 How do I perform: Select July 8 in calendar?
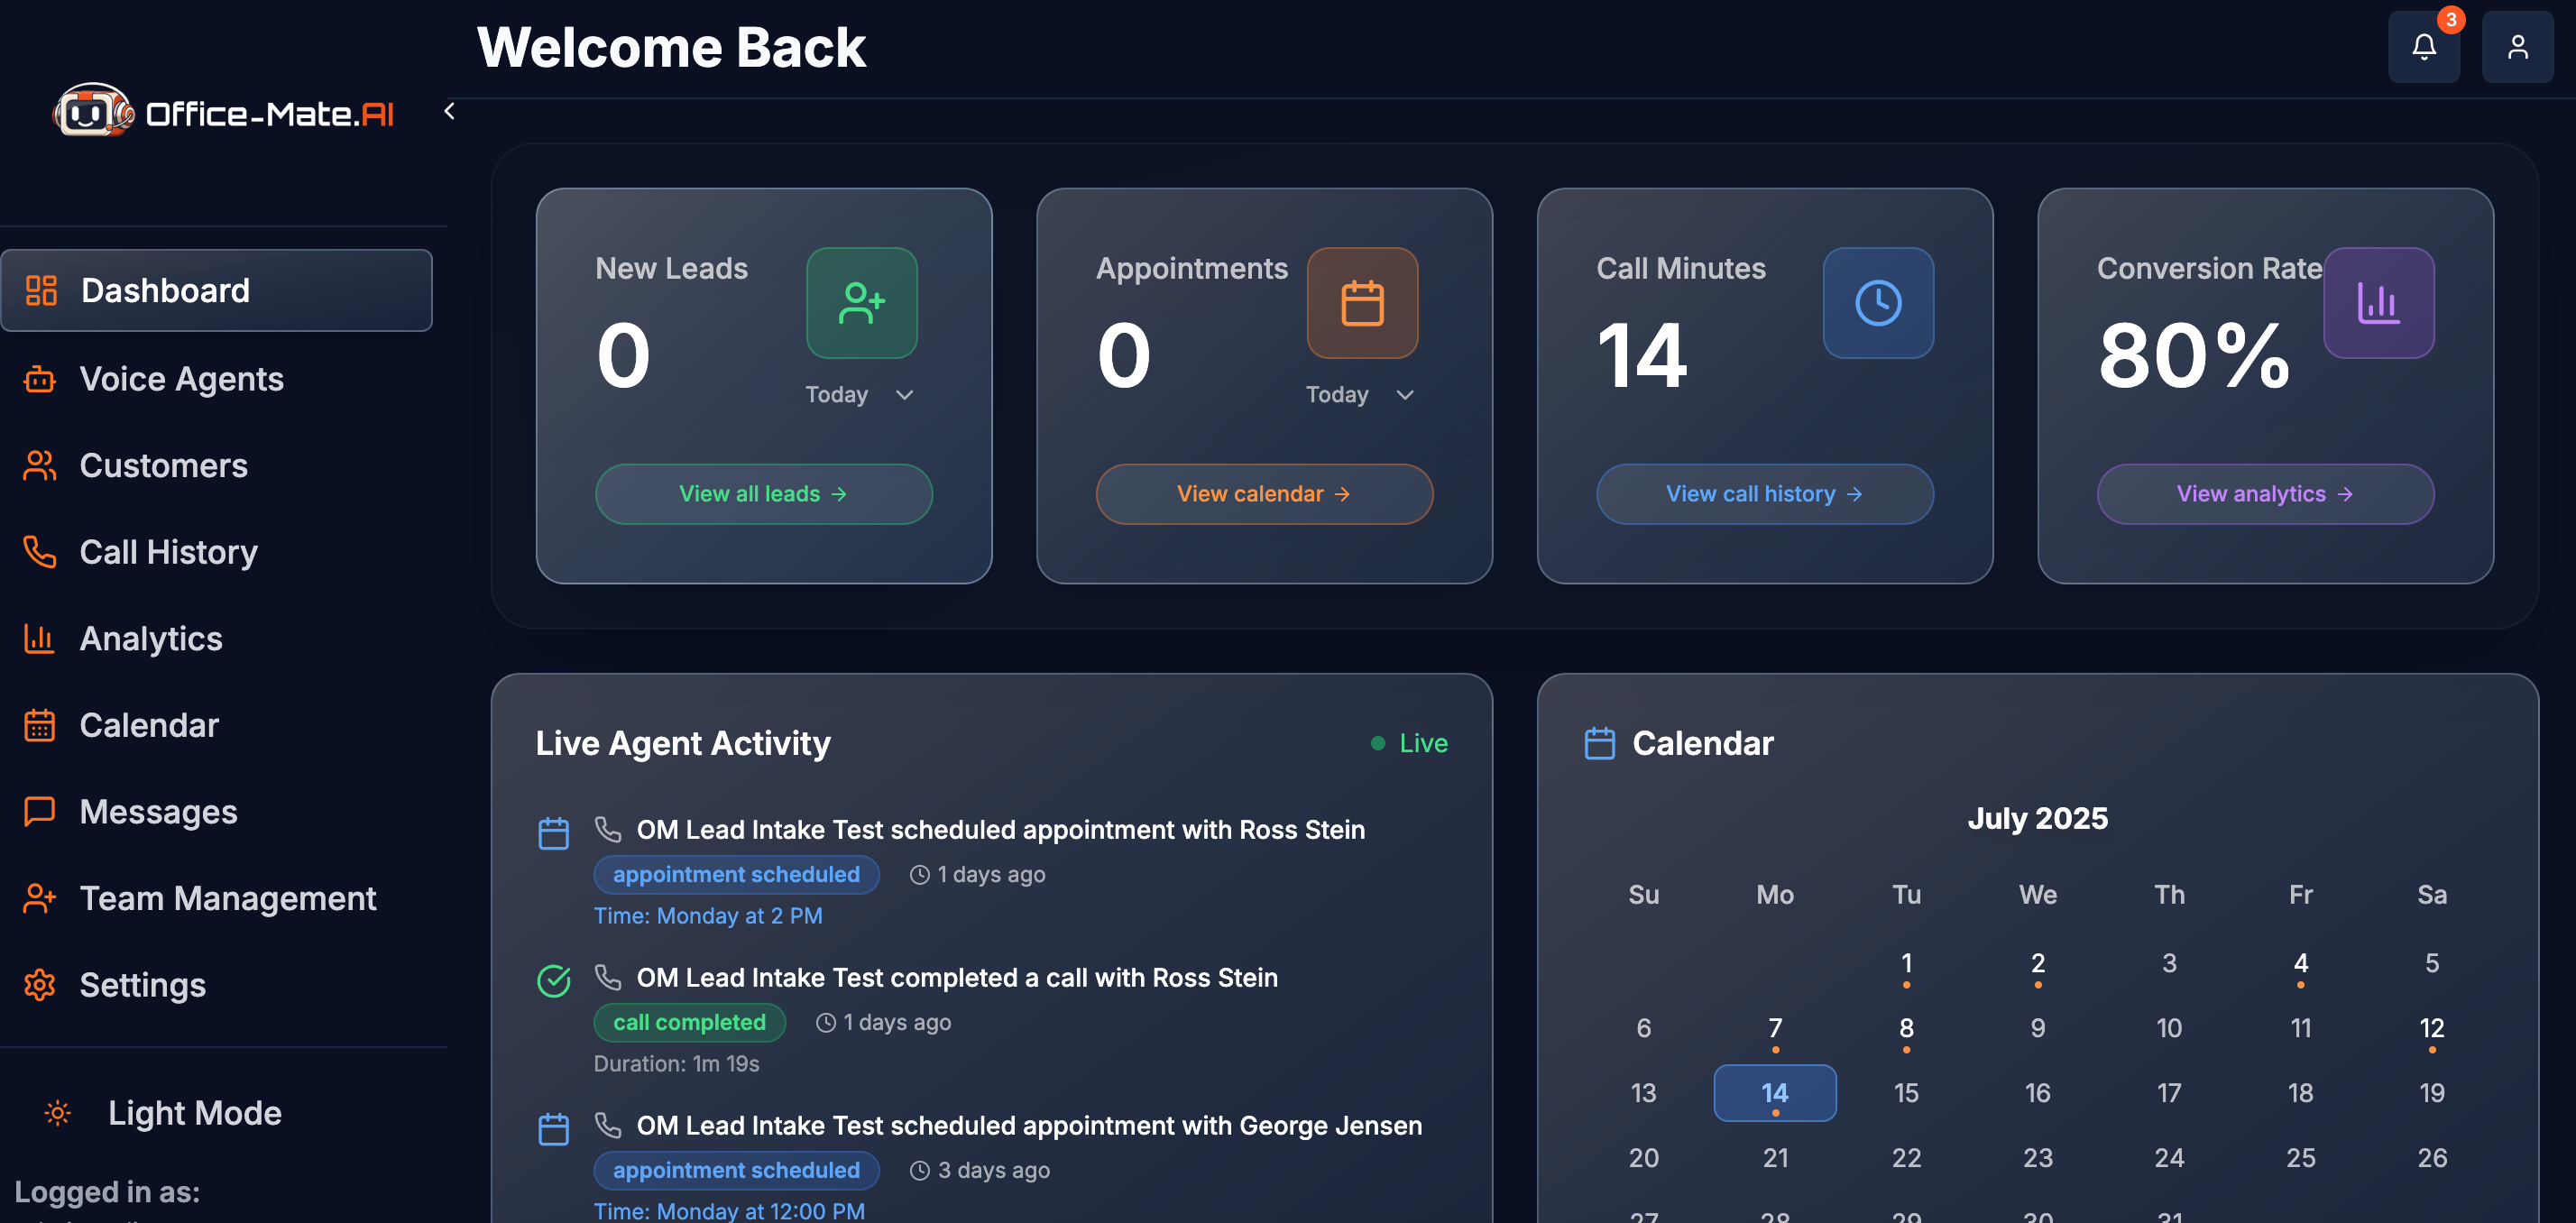pyautogui.click(x=1906, y=1029)
